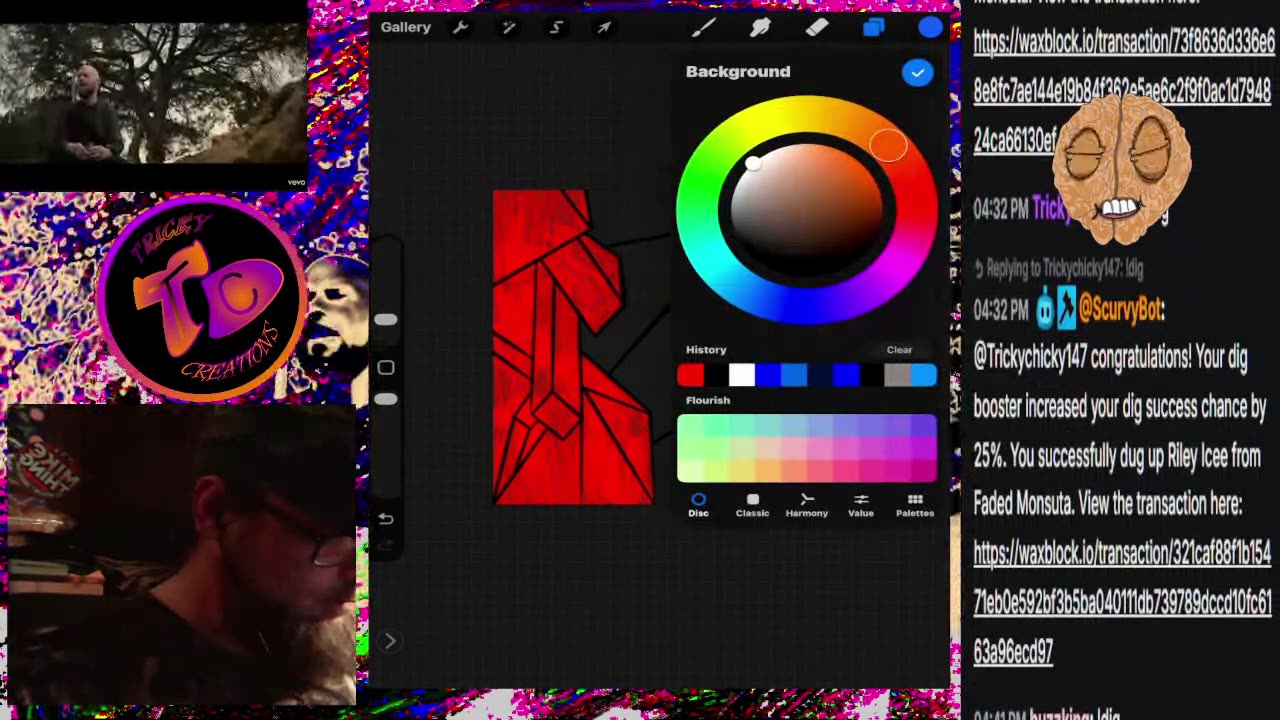Click the vevo music video thumbnail
1280x720 pixels.
click(153, 96)
